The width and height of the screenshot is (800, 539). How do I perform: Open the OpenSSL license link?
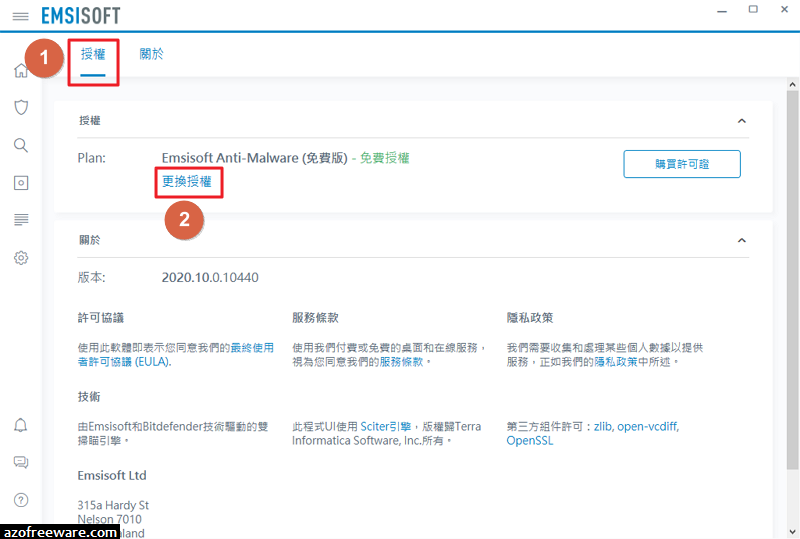click(x=530, y=440)
